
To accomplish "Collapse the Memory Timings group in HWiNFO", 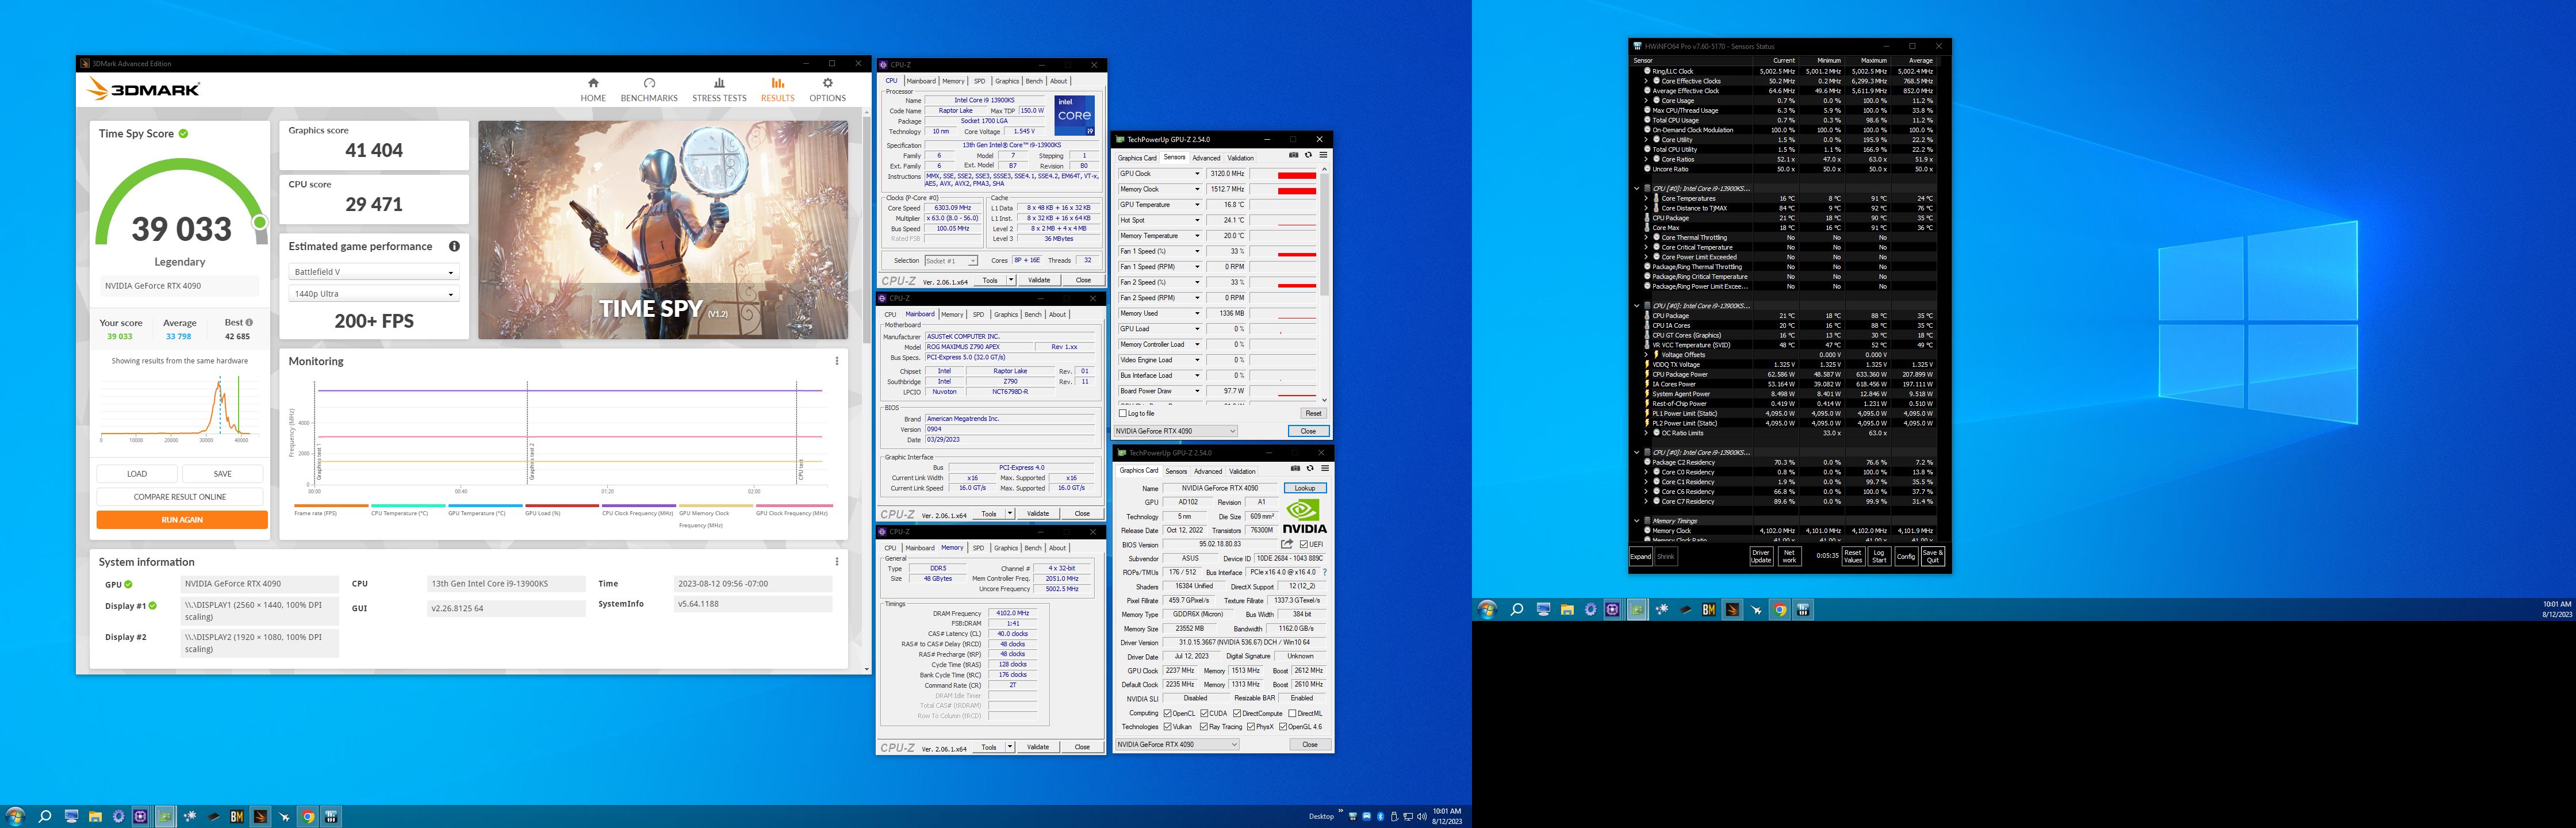I will 1636,521.
